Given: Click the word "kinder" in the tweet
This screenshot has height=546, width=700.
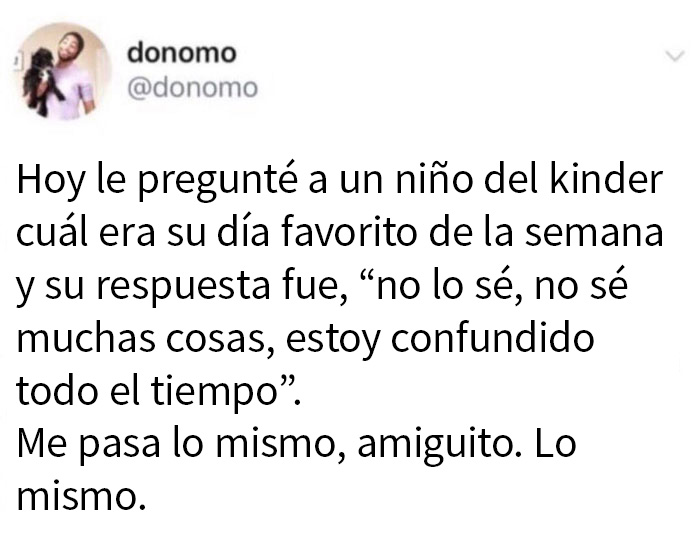Looking at the screenshot, I should [x=606, y=179].
